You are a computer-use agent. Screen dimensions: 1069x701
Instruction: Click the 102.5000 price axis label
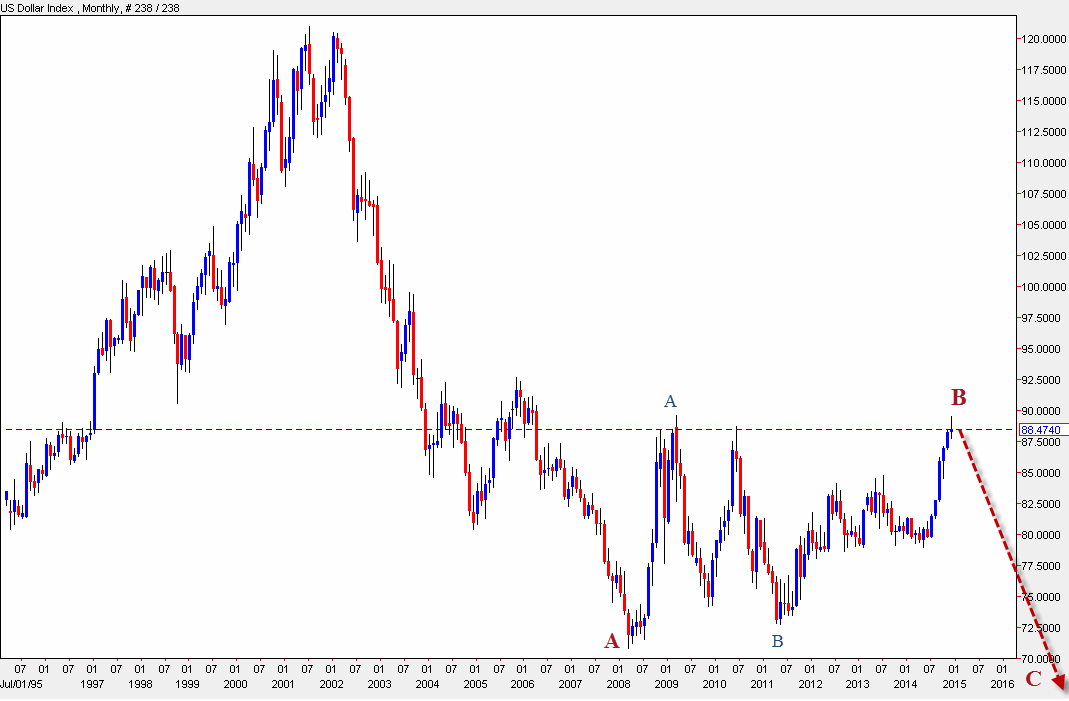tap(1042, 256)
